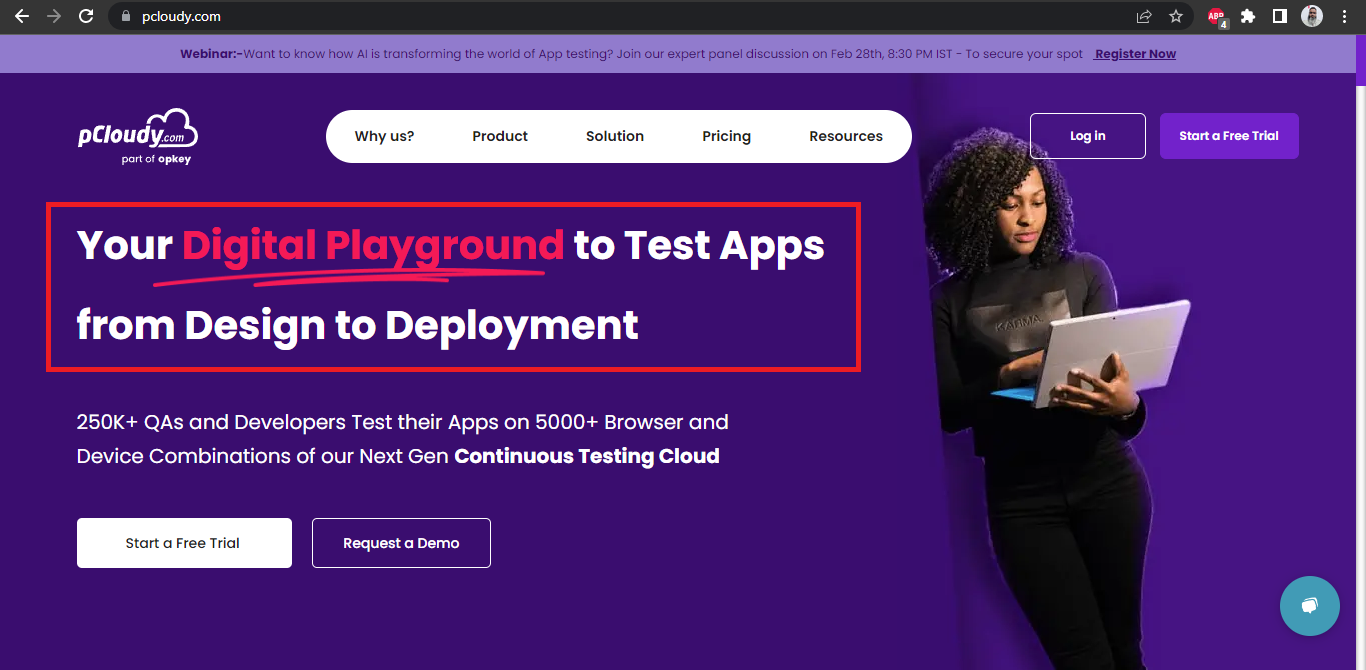Click the white Start a Free Trial button
The image size is (1366, 670).
coord(184,543)
